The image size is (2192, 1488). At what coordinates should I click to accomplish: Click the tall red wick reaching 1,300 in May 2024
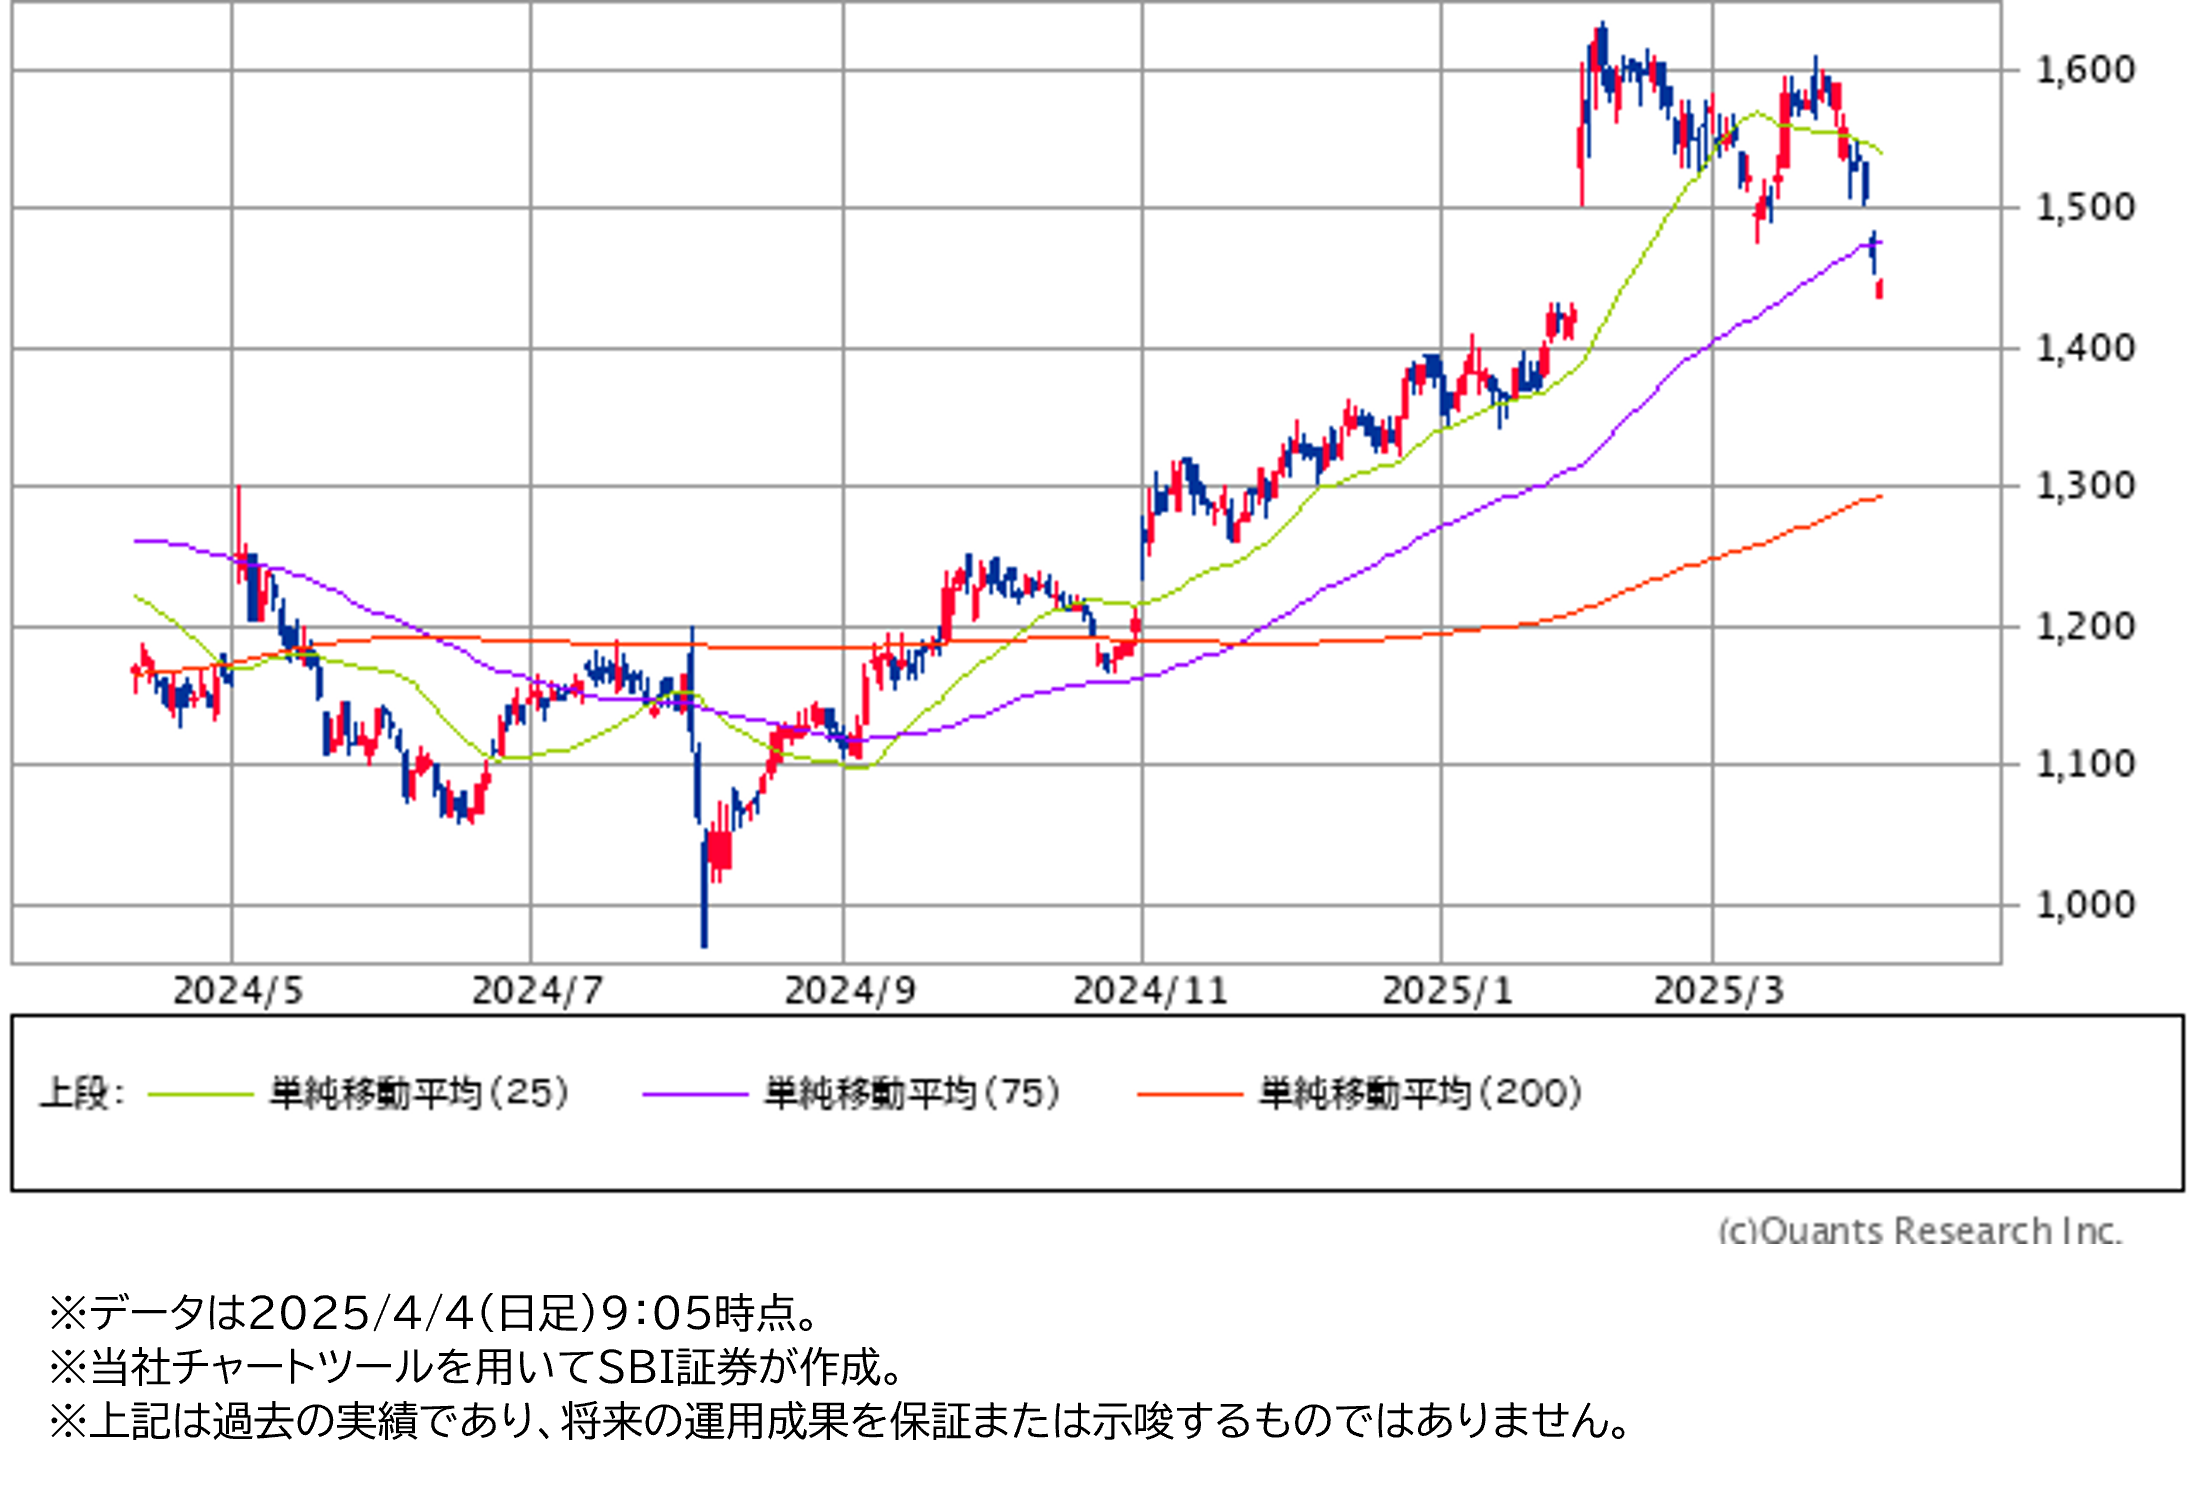(x=238, y=515)
